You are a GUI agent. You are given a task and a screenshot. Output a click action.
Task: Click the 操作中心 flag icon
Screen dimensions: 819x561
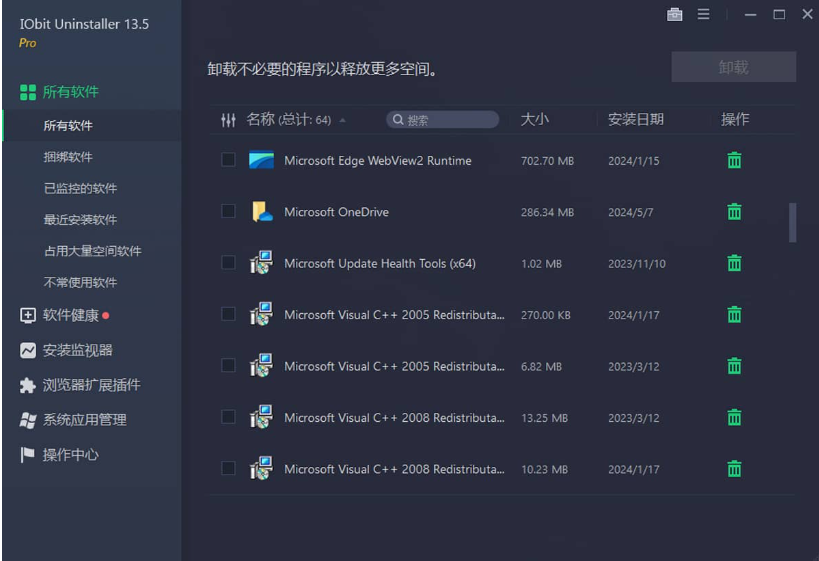click(27, 455)
